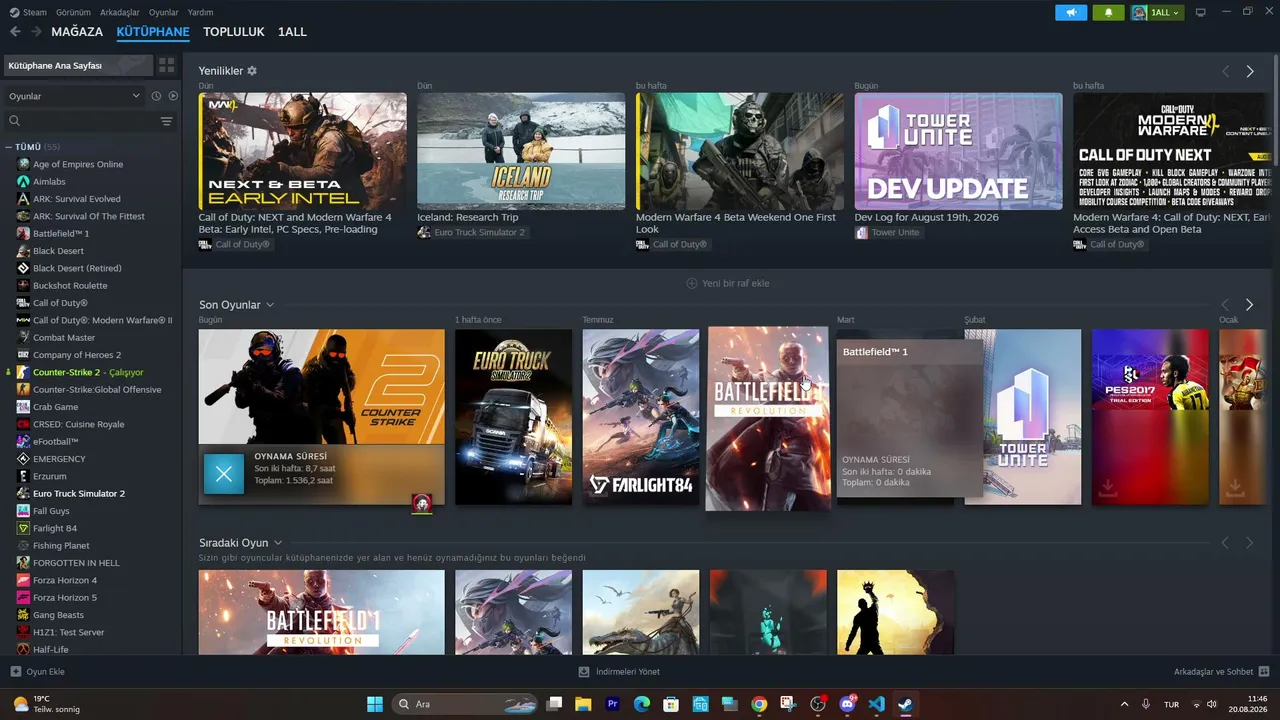Click the Farlight 84 icon in game list
Viewport: 1280px width, 720px height.
coord(23,528)
